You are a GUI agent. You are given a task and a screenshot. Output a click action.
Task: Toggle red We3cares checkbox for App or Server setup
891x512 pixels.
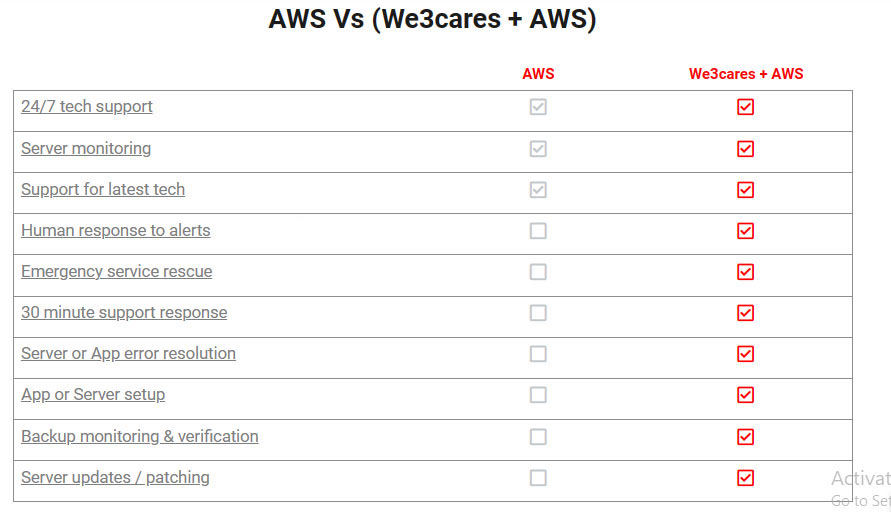[746, 395]
